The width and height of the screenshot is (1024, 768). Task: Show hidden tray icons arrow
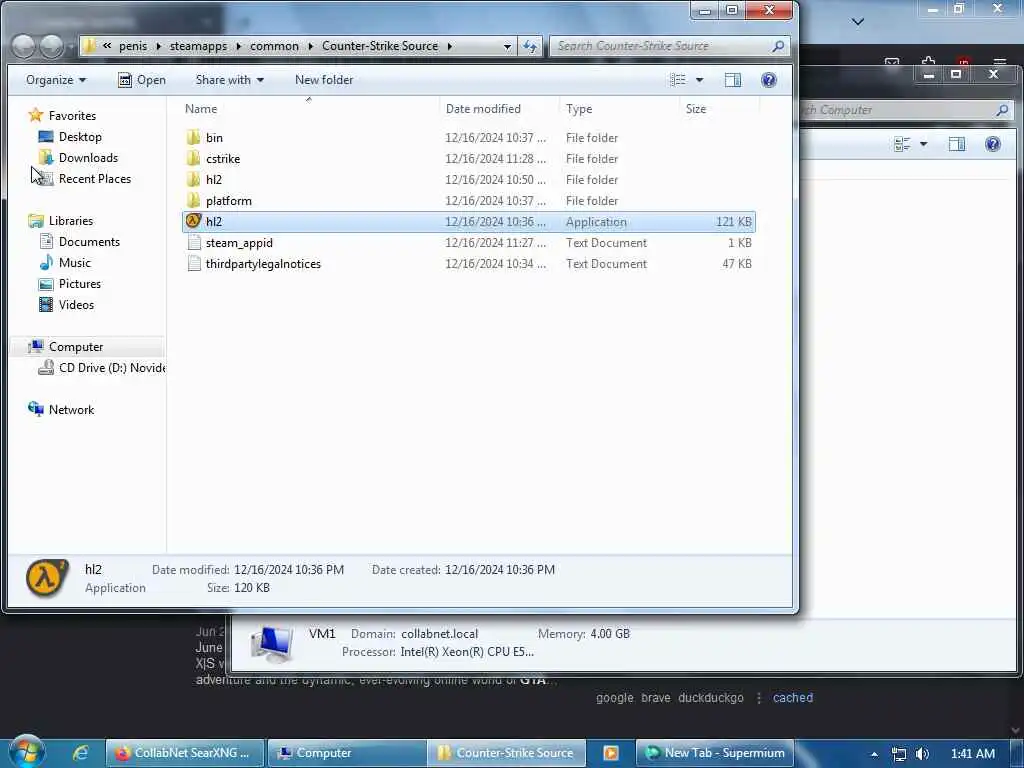point(874,754)
